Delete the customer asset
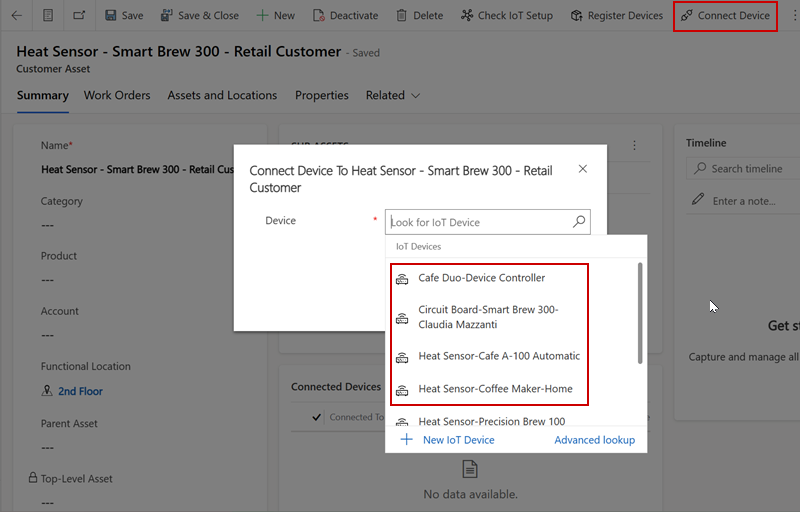This screenshot has width=800, height=512. tap(420, 15)
